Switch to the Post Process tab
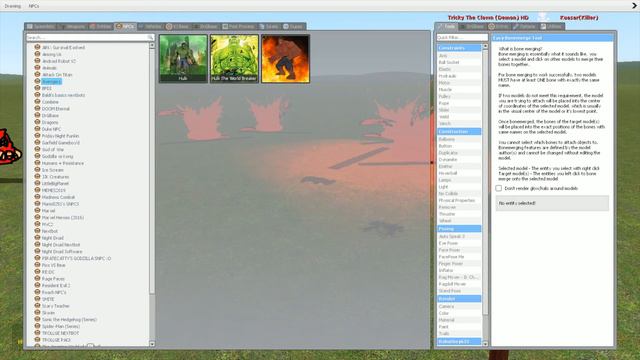The height and width of the screenshot is (360, 640). click(238, 26)
